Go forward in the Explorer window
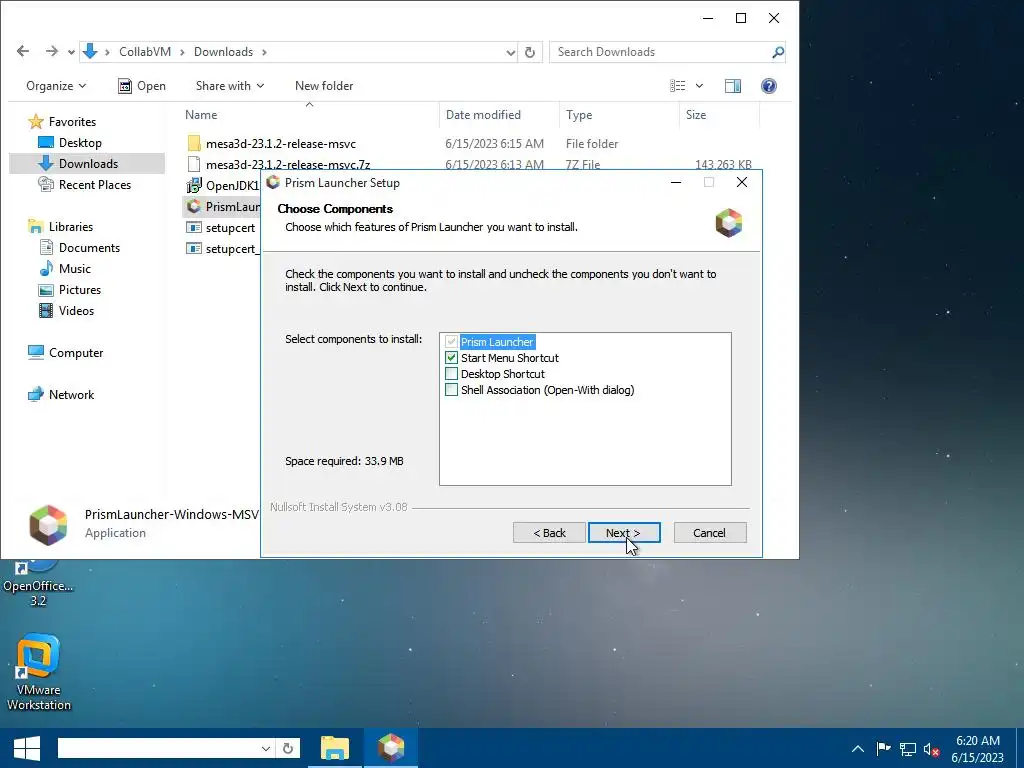 (x=51, y=52)
